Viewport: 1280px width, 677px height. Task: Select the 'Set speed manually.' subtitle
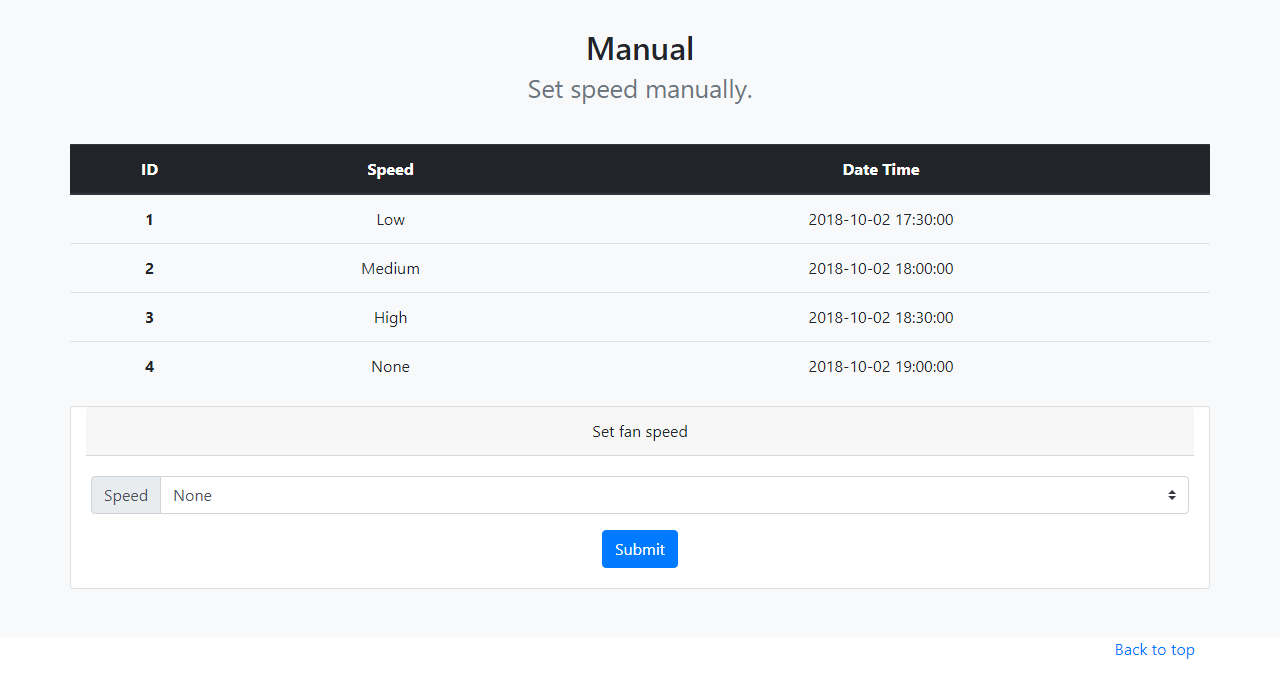point(640,89)
